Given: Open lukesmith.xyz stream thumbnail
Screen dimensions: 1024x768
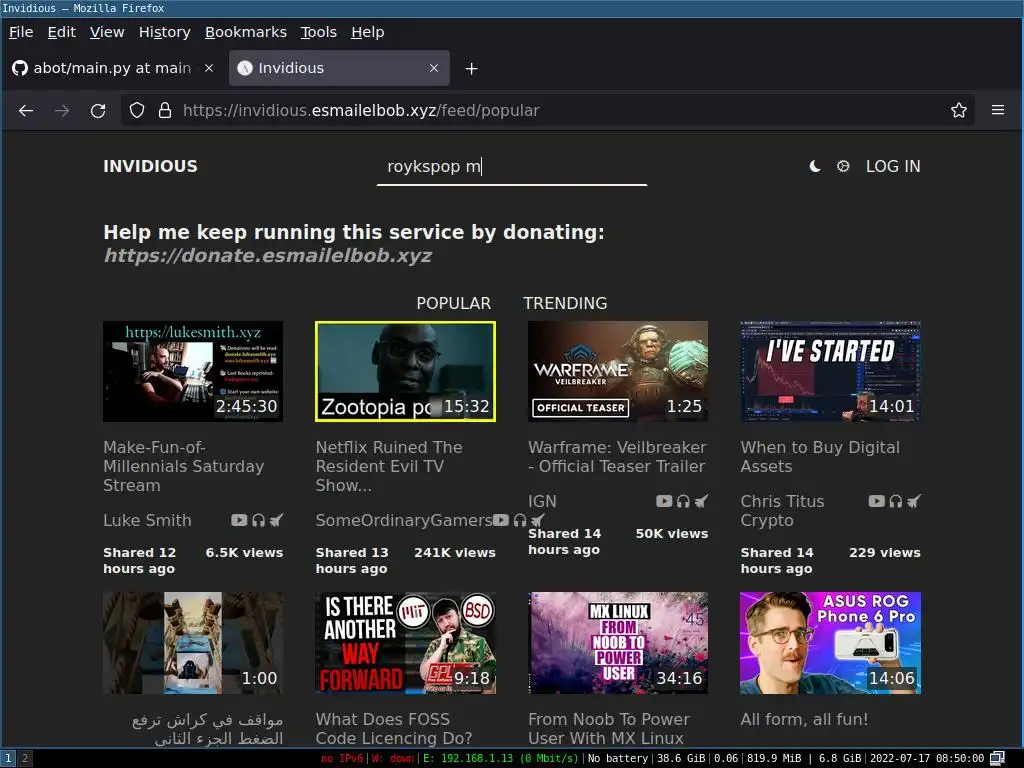Looking at the screenshot, I should 193,372.
